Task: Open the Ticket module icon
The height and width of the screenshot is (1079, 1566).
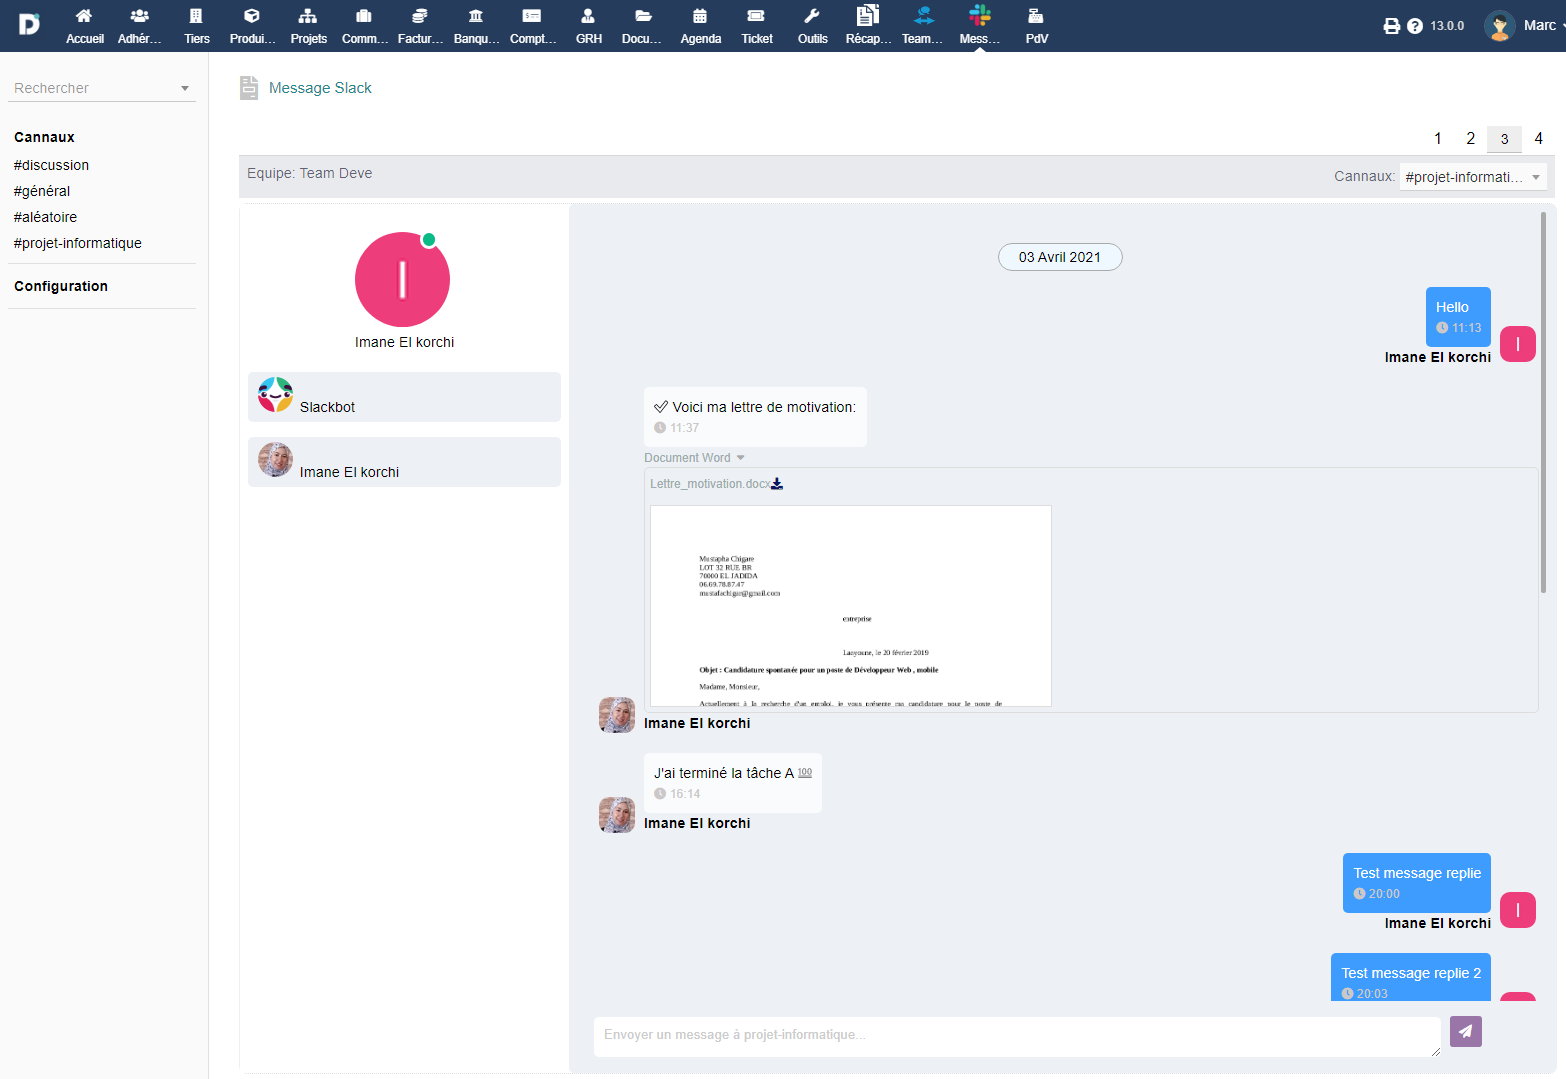Action: [756, 16]
